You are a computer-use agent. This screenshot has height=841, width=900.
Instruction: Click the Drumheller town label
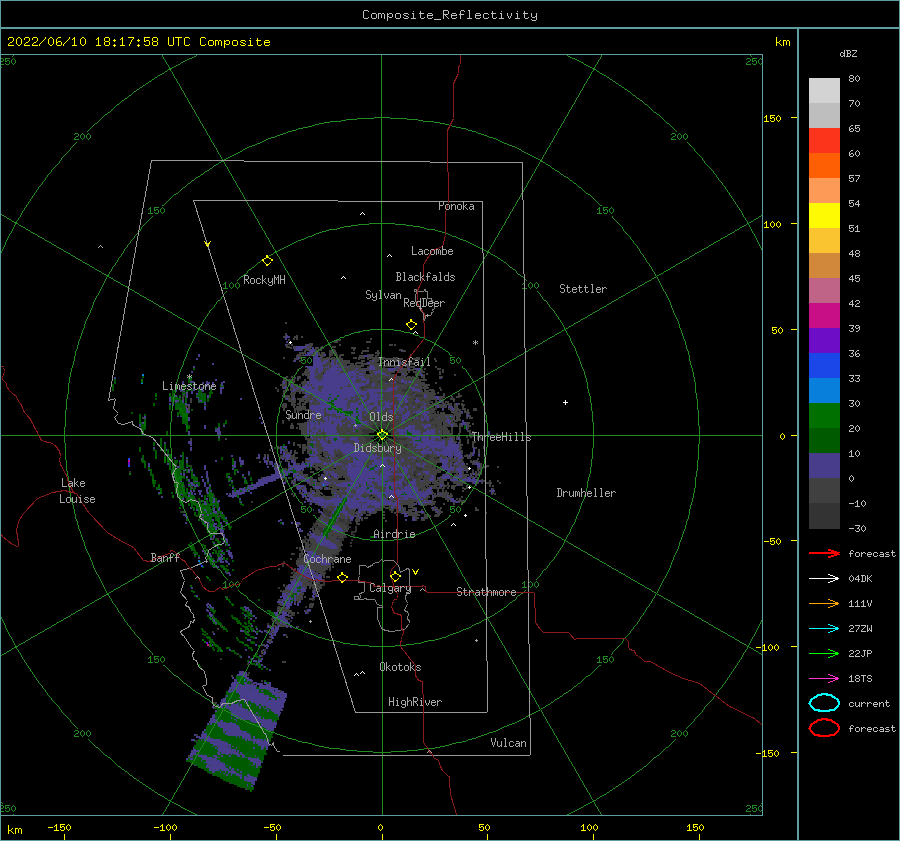point(586,493)
